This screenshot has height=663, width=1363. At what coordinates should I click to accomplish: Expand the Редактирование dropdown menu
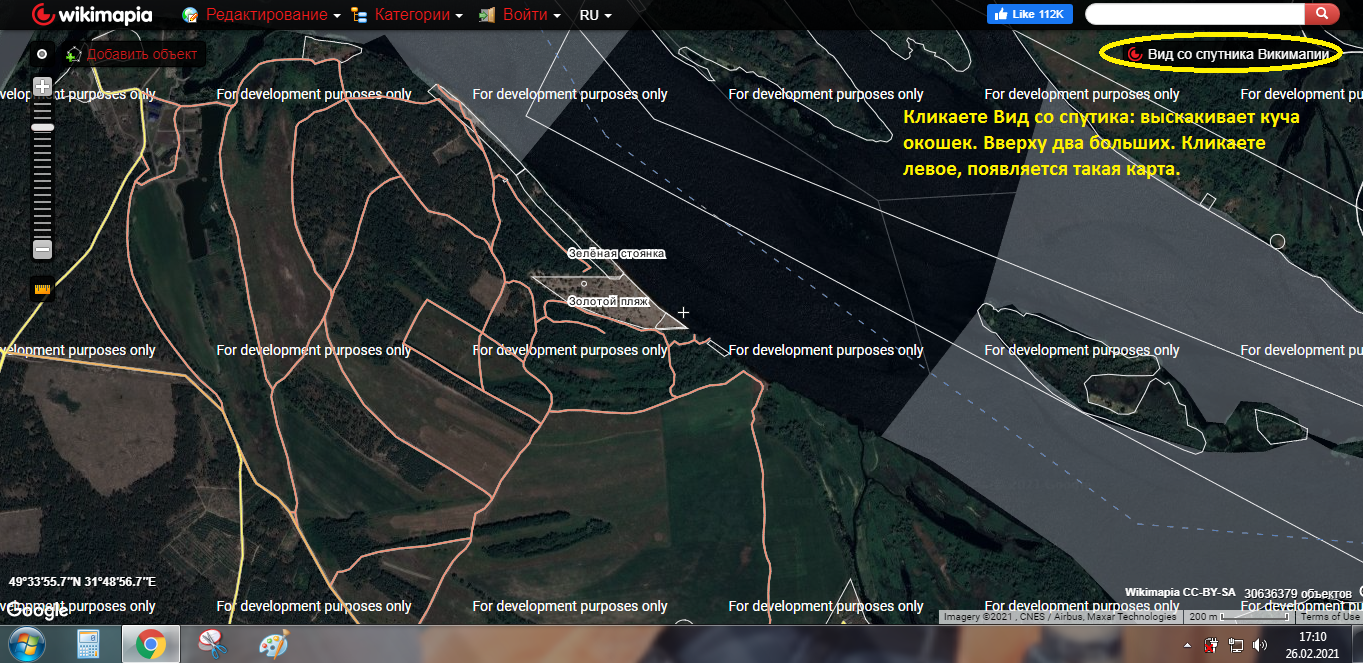pyautogui.click(x=262, y=15)
